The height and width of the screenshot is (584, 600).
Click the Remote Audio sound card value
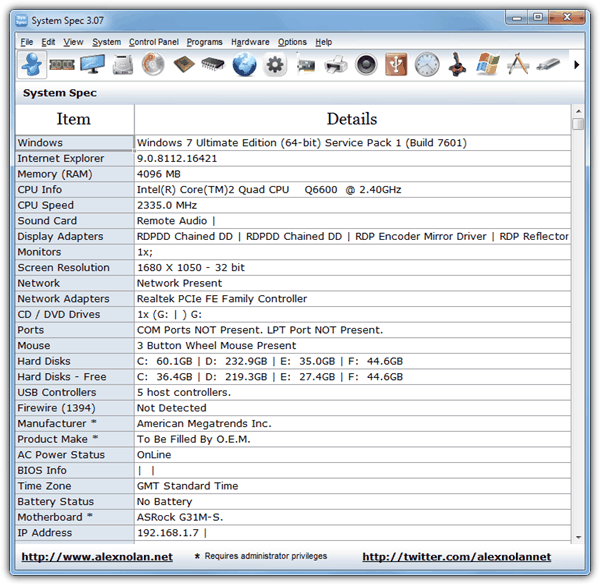176,221
